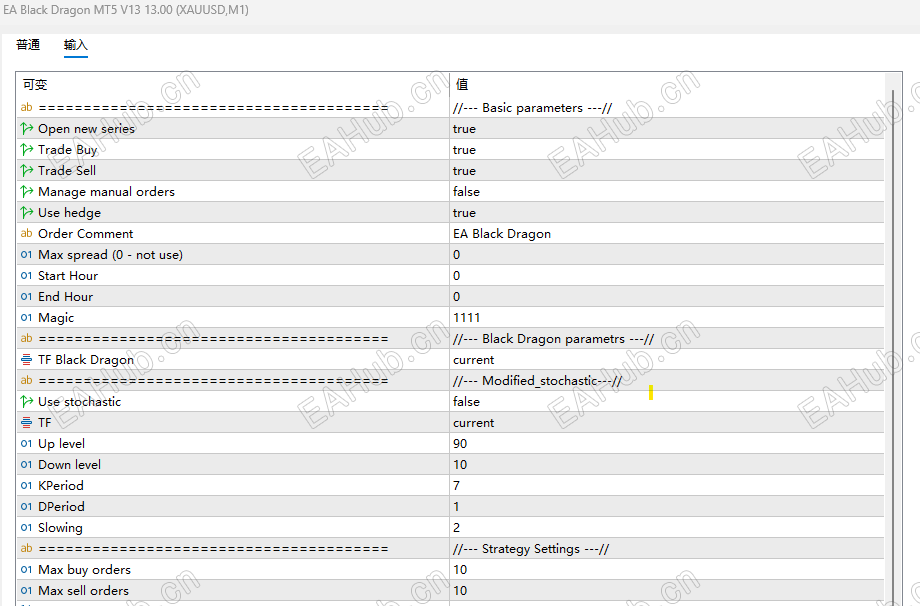Click the bool icon beside Open new series
920x606 pixels.
(x=26, y=128)
